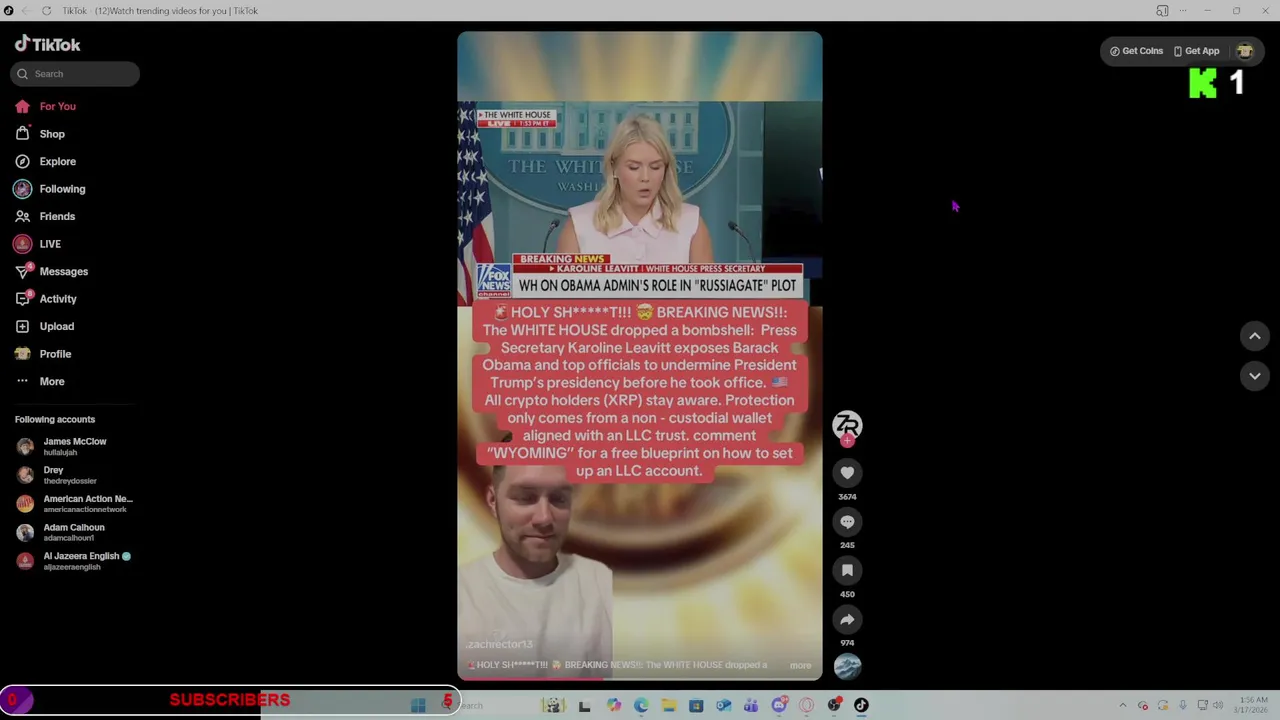The height and width of the screenshot is (720, 1280).
Task: Click the playing video to pause
Action: pos(640,356)
